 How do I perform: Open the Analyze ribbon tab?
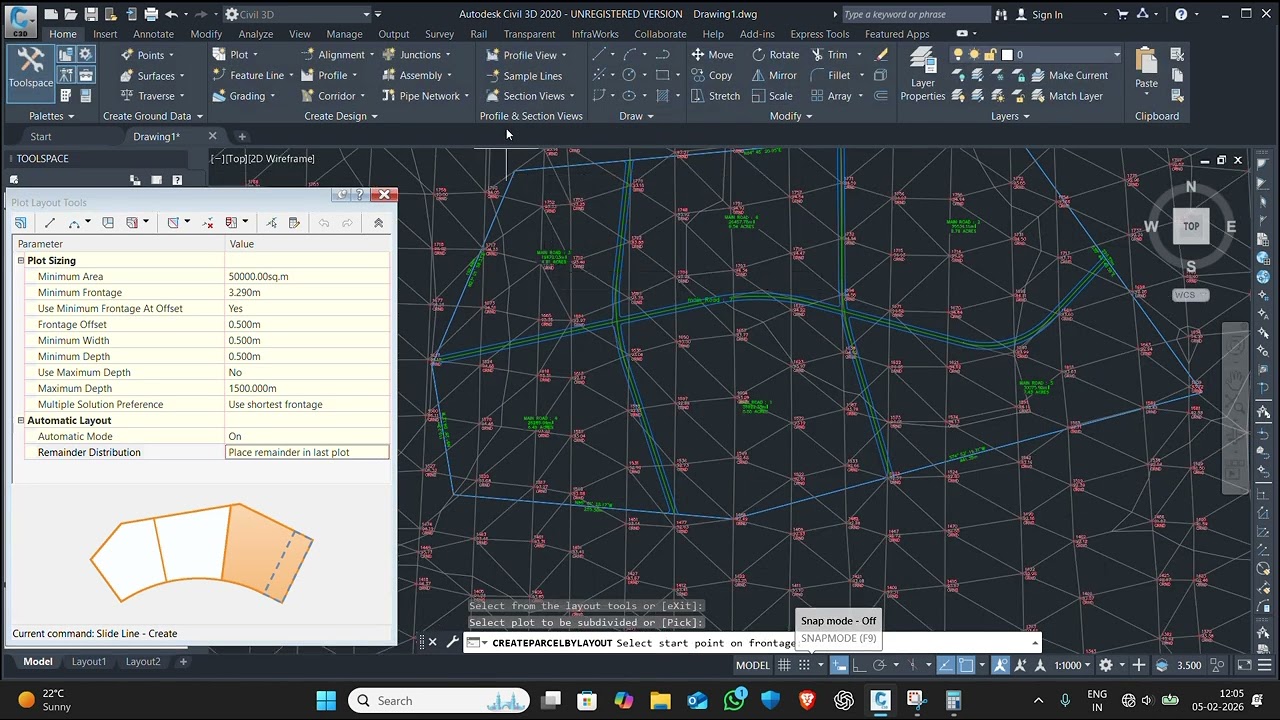256,34
